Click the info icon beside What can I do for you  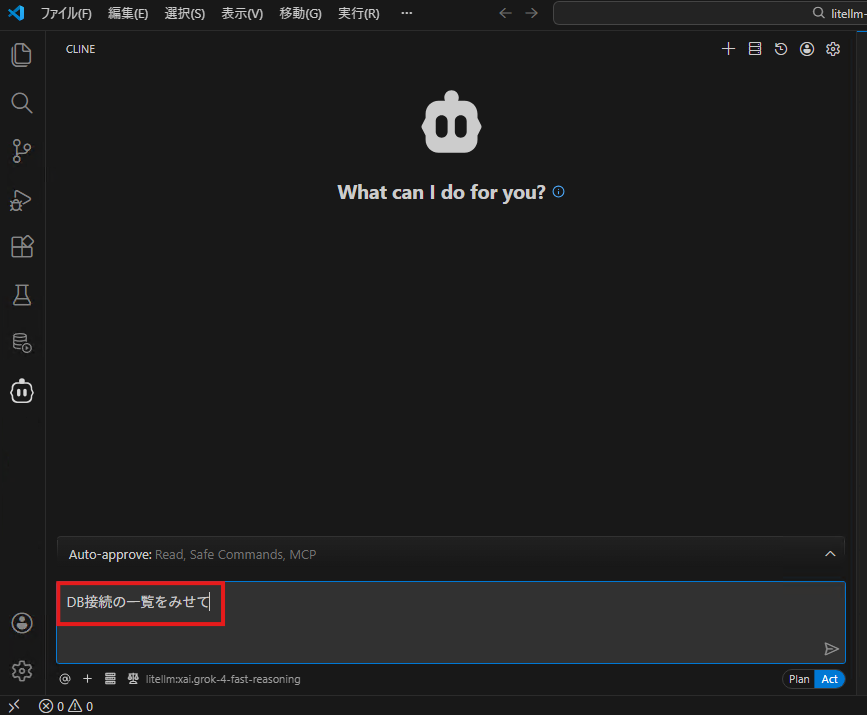coord(558,192)
